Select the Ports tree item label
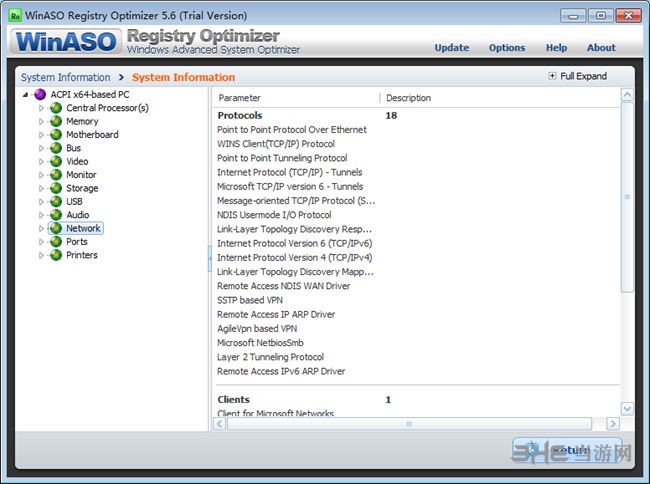 77,242
